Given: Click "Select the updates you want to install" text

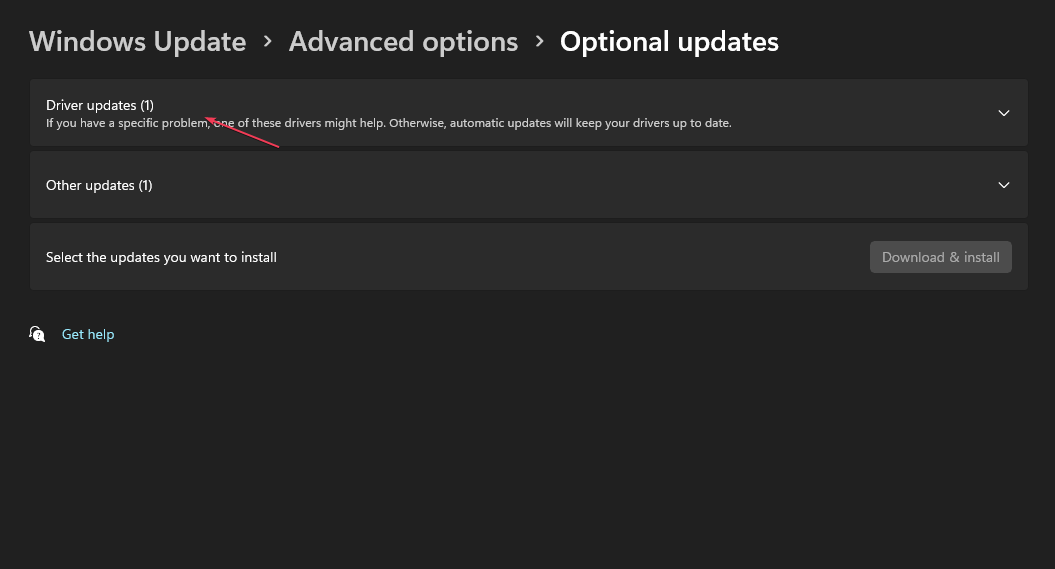Looking at the screenshot, I should 161,257.
